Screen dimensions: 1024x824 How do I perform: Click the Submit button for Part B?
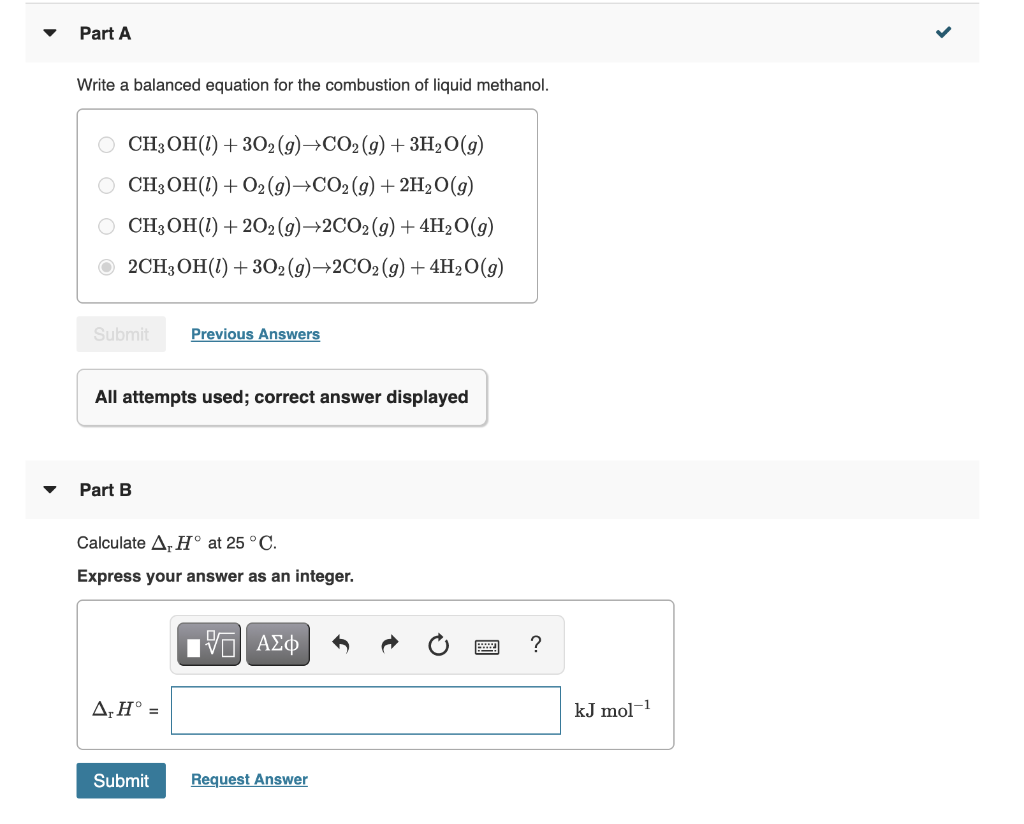point(120,780)
